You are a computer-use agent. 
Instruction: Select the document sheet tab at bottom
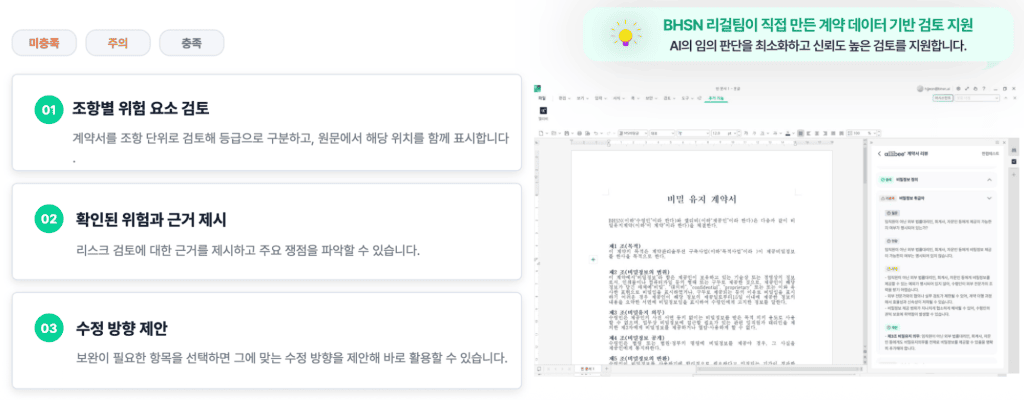[586, 371]
